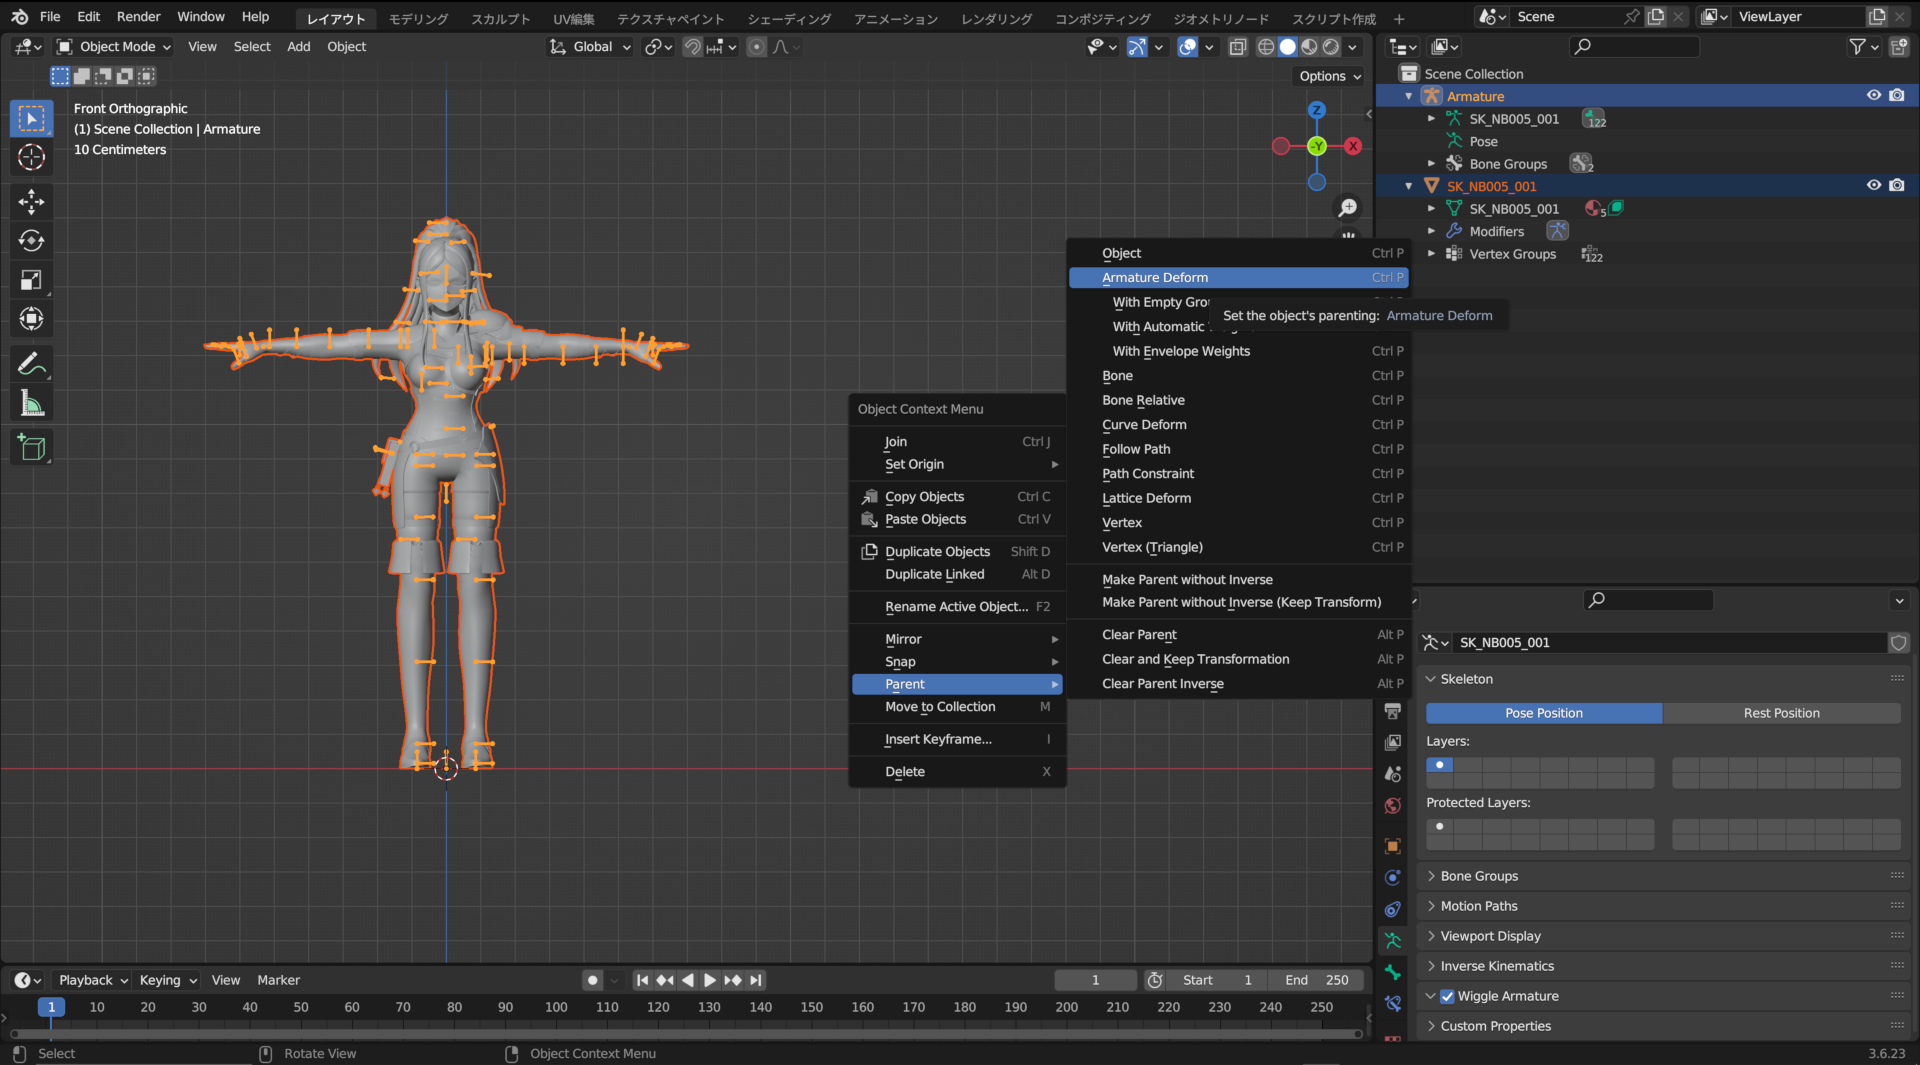Open Object Data armature properties tab

coord(1392,941)
